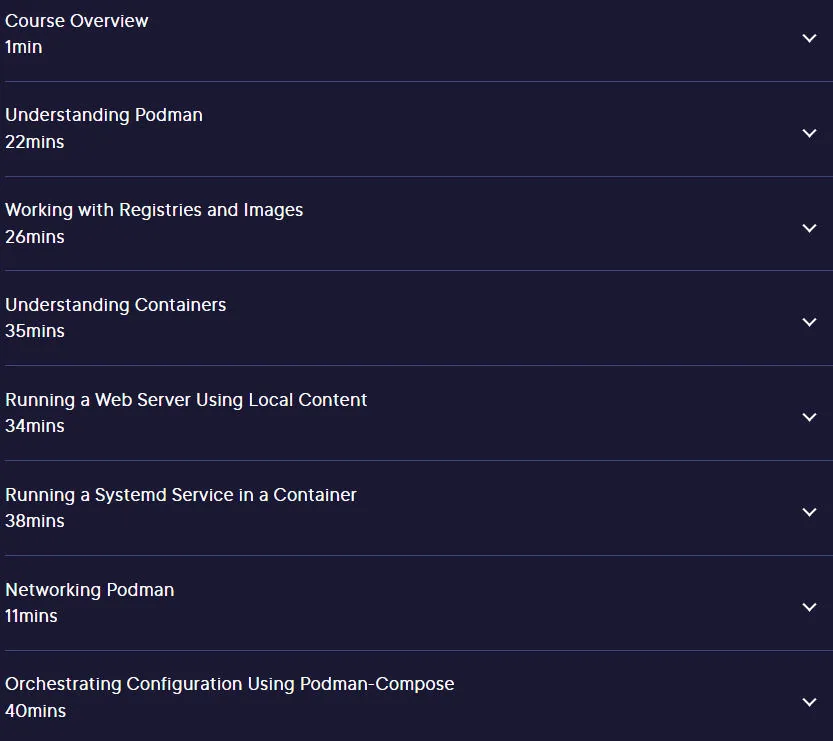
Task: Select the 38mins duration label
Action: click(35, 521)
